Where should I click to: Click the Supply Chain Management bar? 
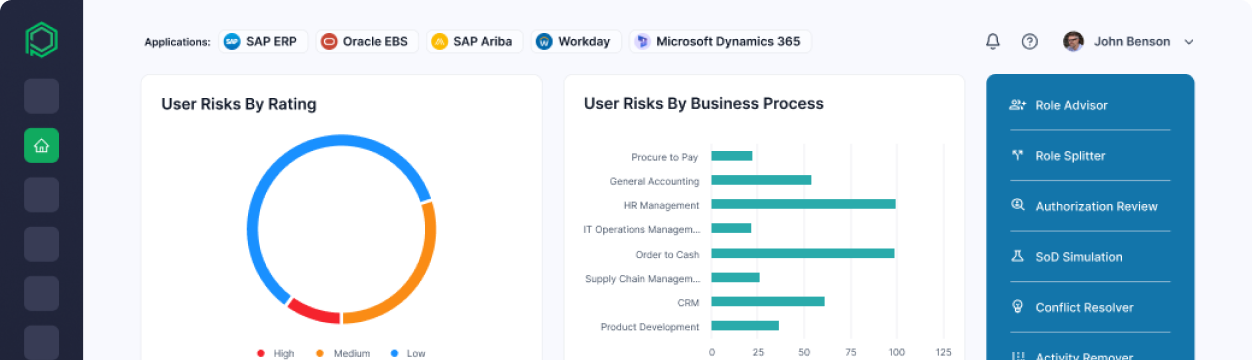735,277
